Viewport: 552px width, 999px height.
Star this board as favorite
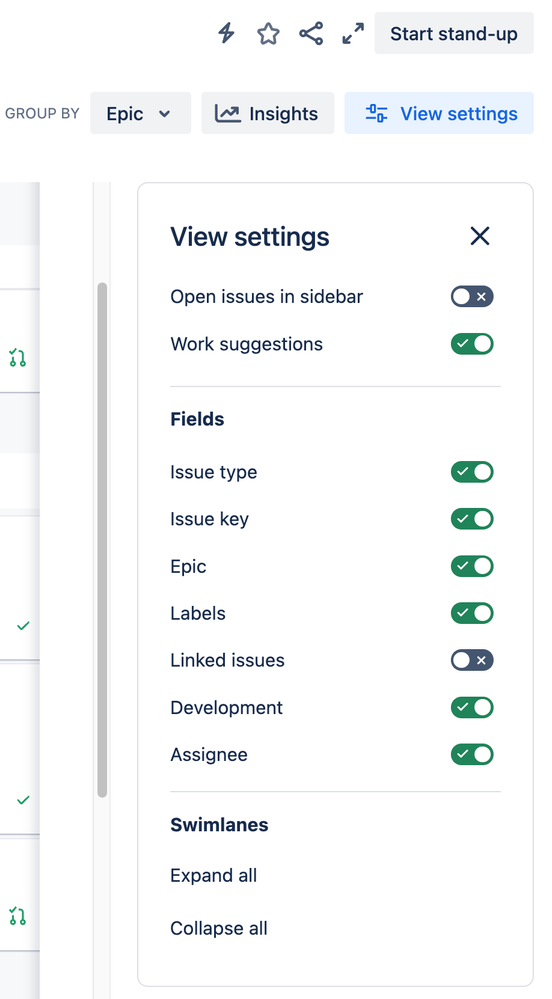pyautogui.click(x=268, y=34)
